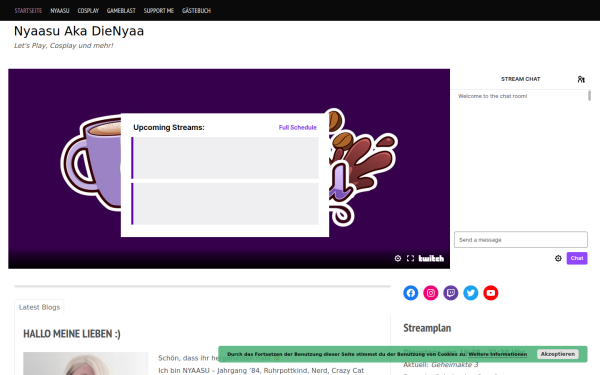The image size is (600, 375).
Task: Visit the Facebook profile icon
Action: coord(411,293)
